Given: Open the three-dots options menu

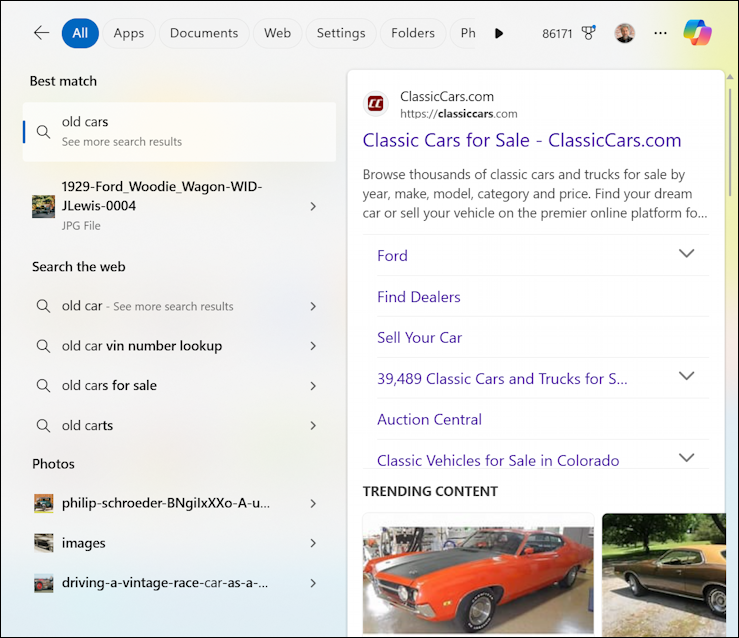Looking at the screenshot, I should [x=660, y=33].
